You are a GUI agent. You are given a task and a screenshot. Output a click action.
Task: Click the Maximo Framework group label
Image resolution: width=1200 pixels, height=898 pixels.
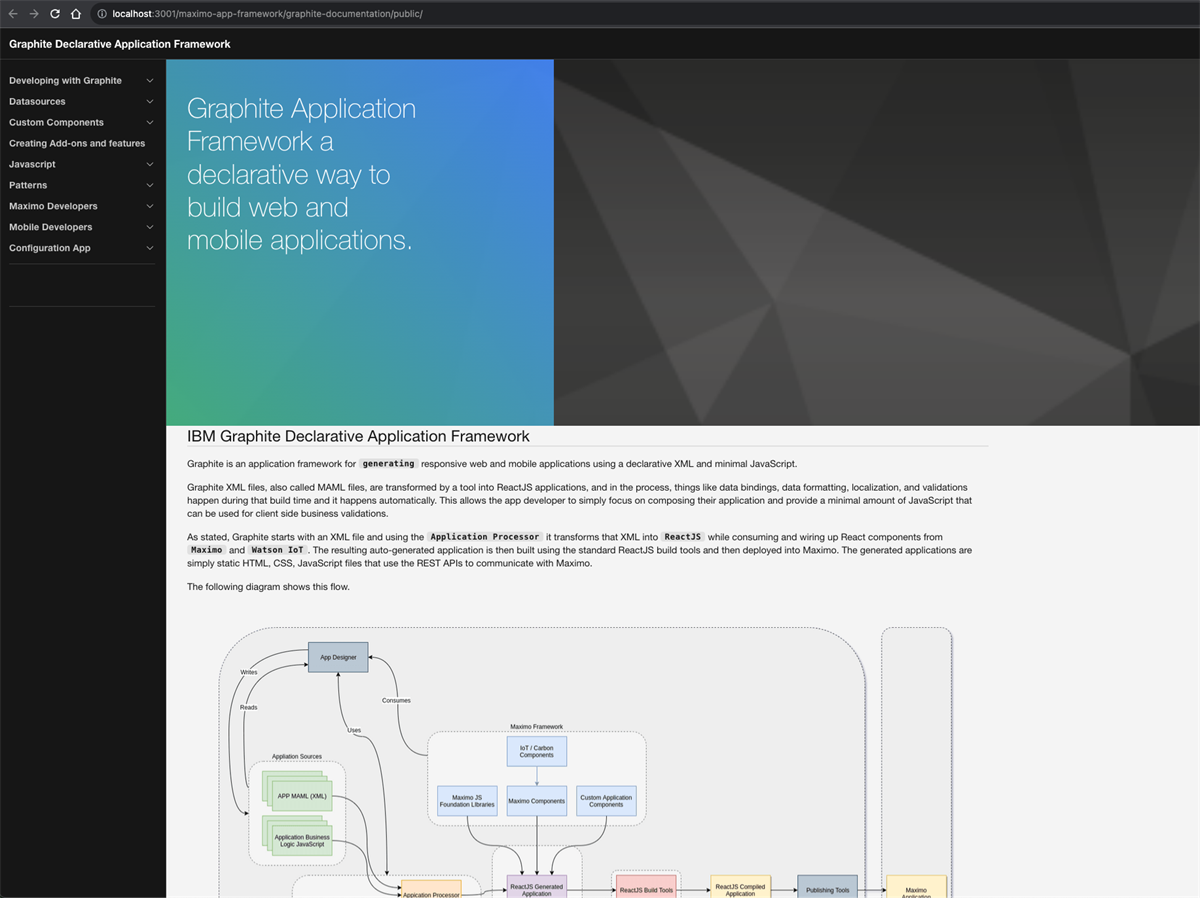[x=537, y=727]
